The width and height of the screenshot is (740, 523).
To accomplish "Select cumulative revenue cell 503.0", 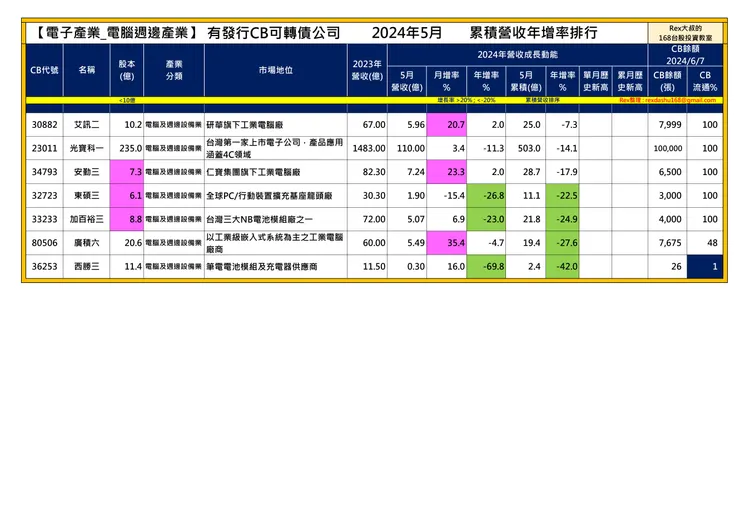I will 526,148.
